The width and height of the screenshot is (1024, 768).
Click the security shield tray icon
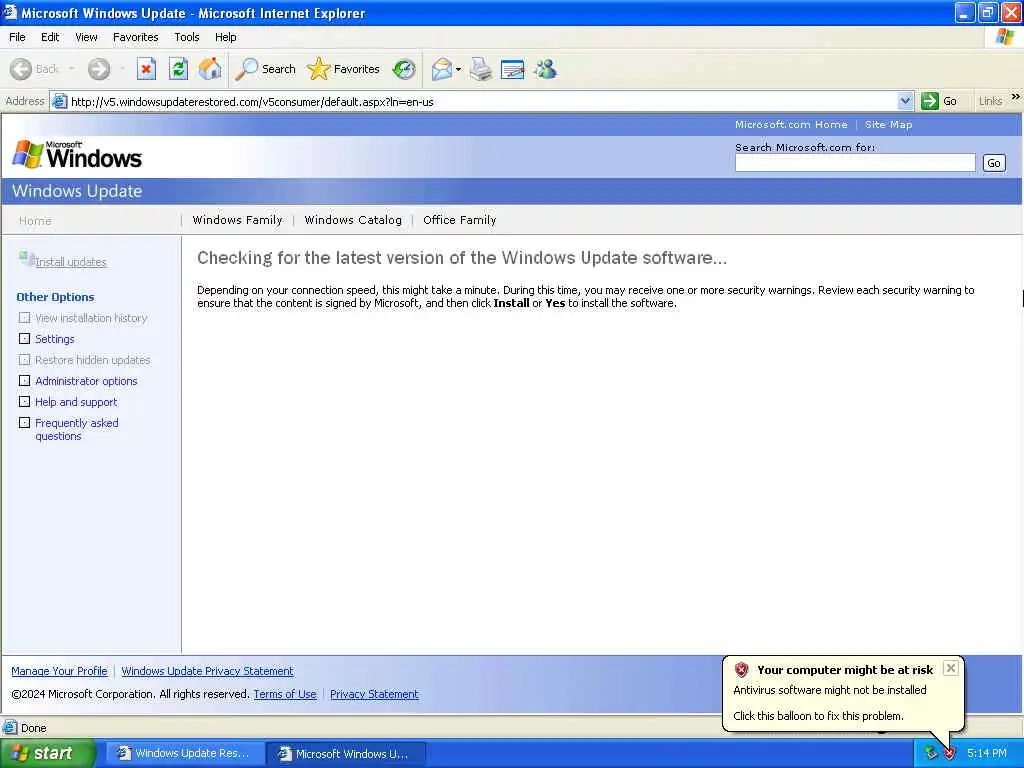point(949,754)
